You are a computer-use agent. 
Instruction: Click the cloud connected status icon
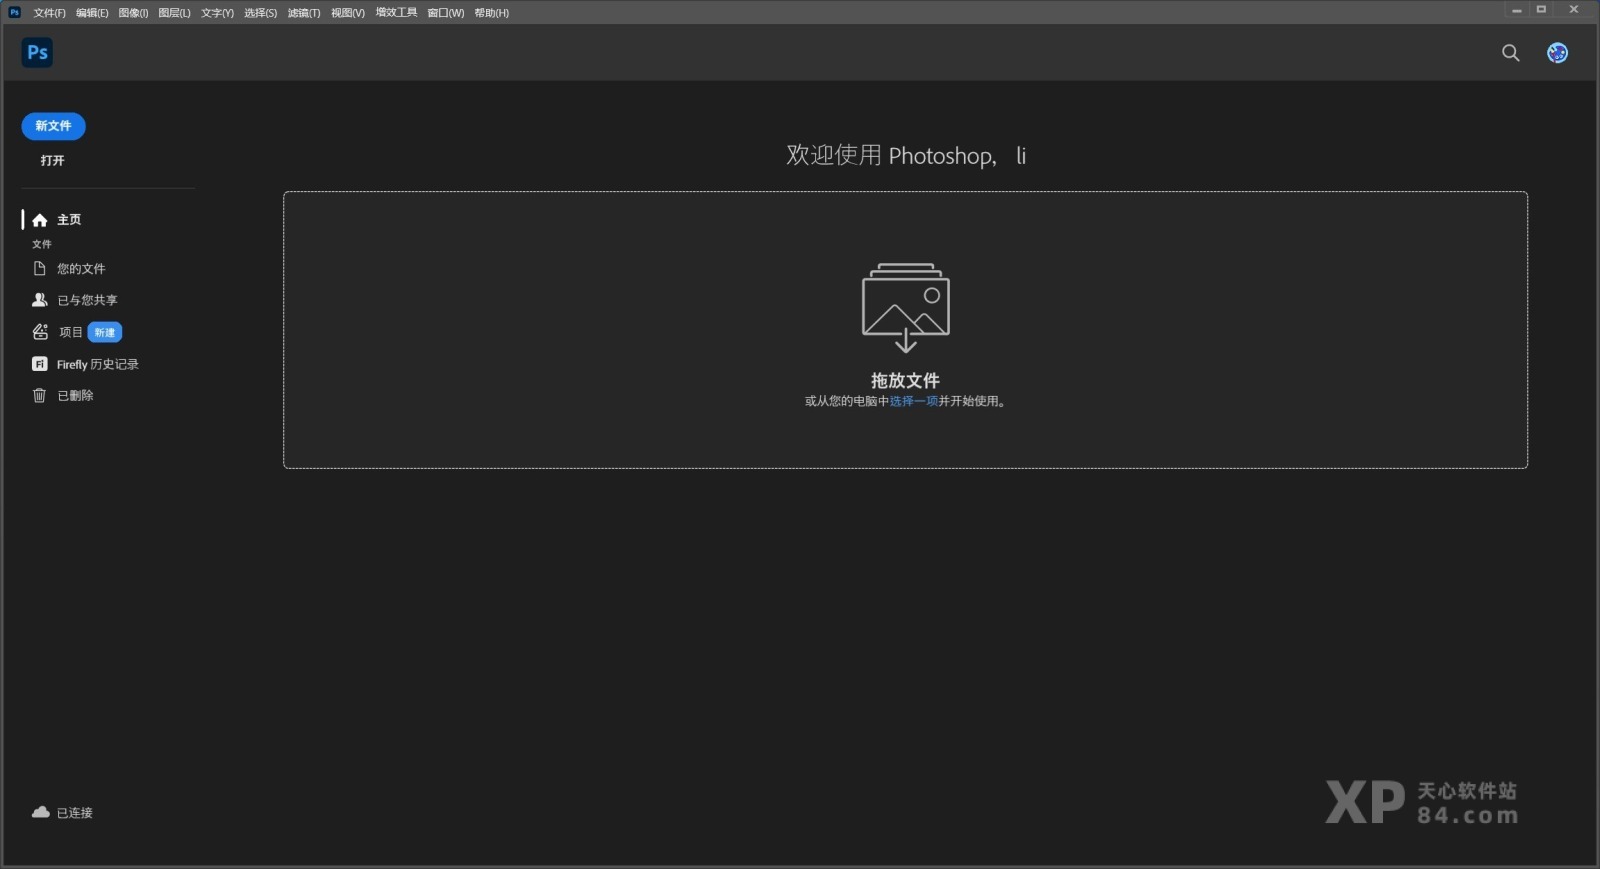point(41,812)
